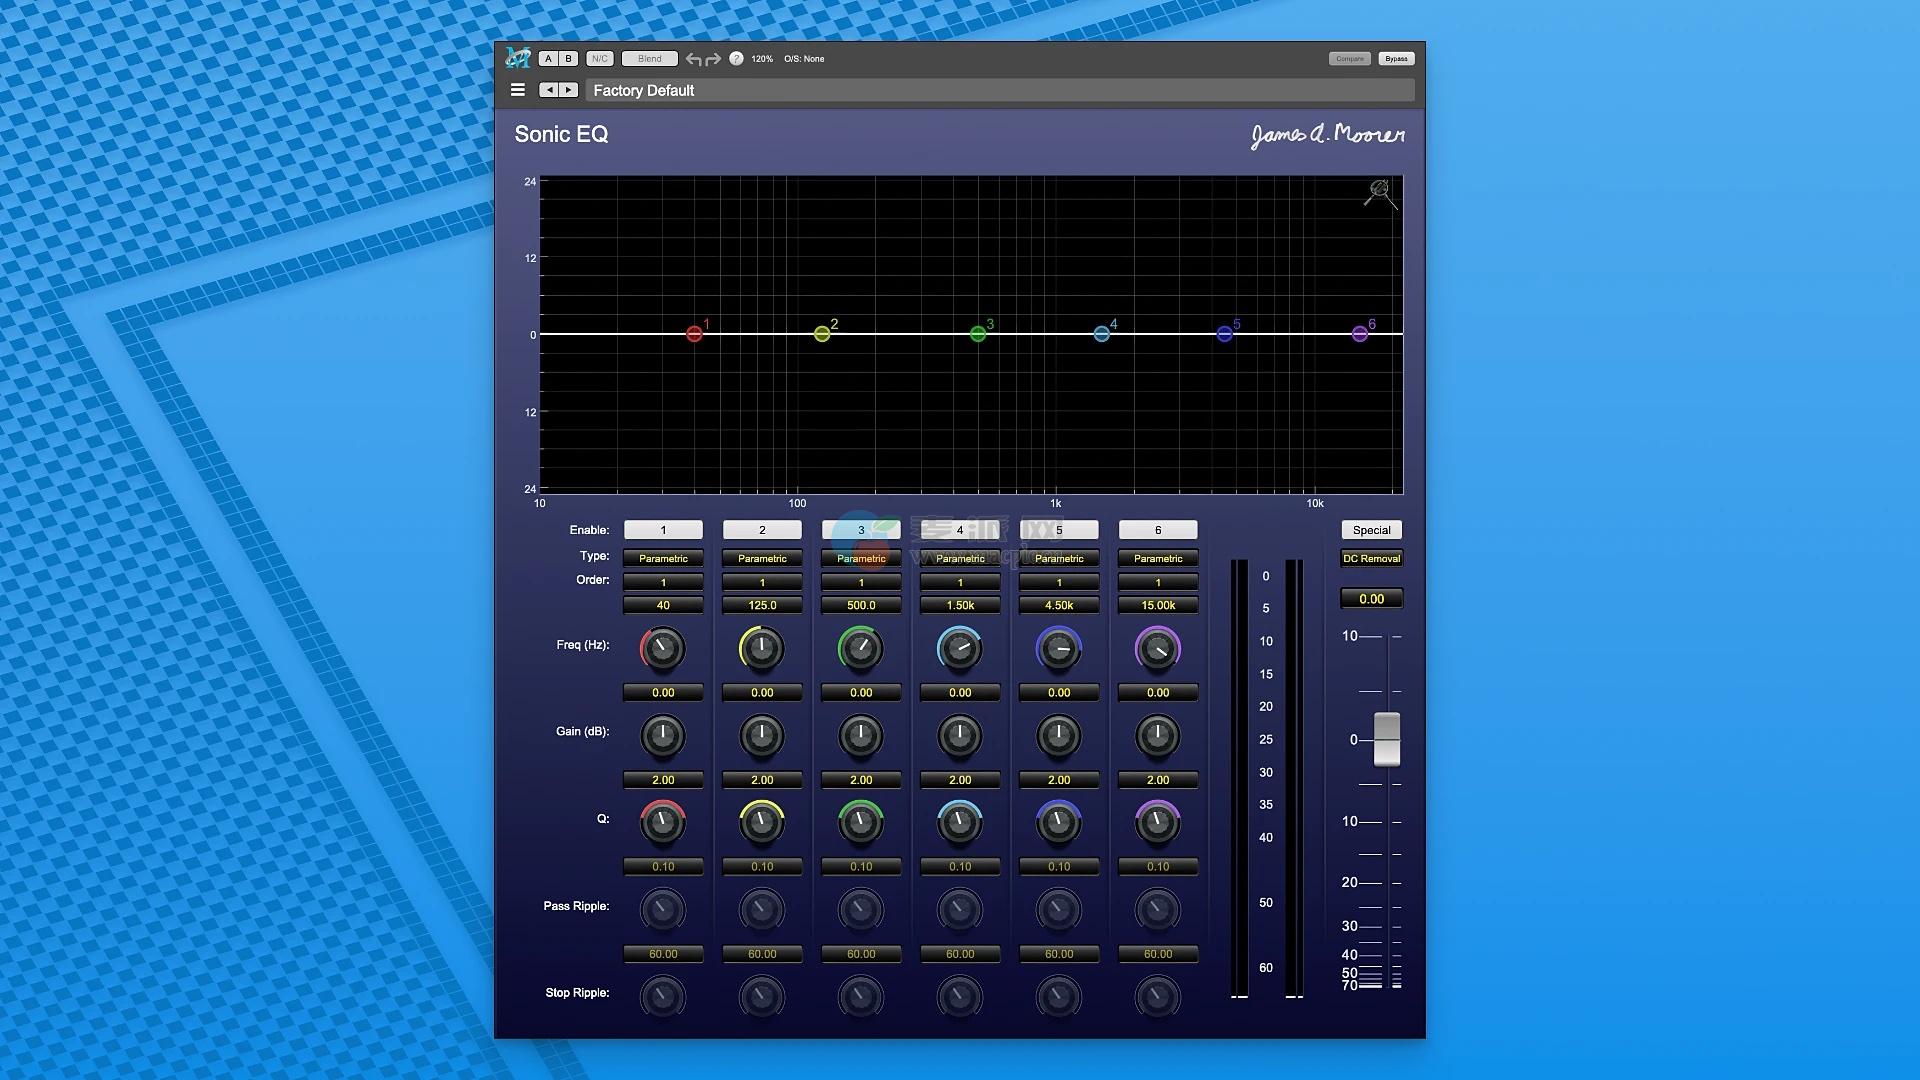Select the B preset slot
The height and width of the screenshot is (1080, 1920).
[568, 59]
